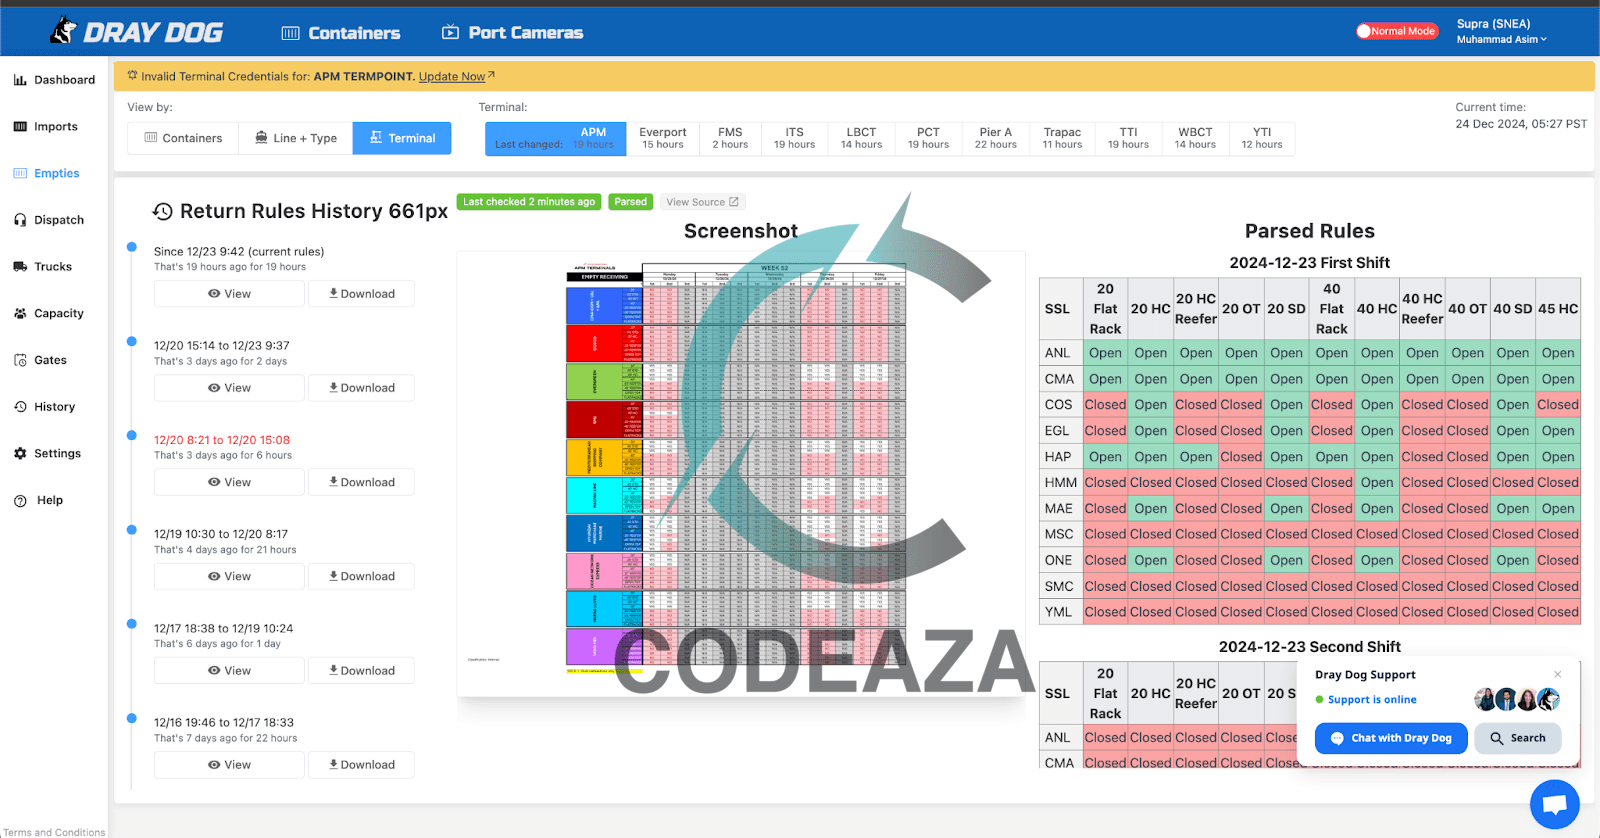View rules from 12/20 8:21 to 12/20 15:08
This screenshot has height=838, width=1600.
(229, 482)
